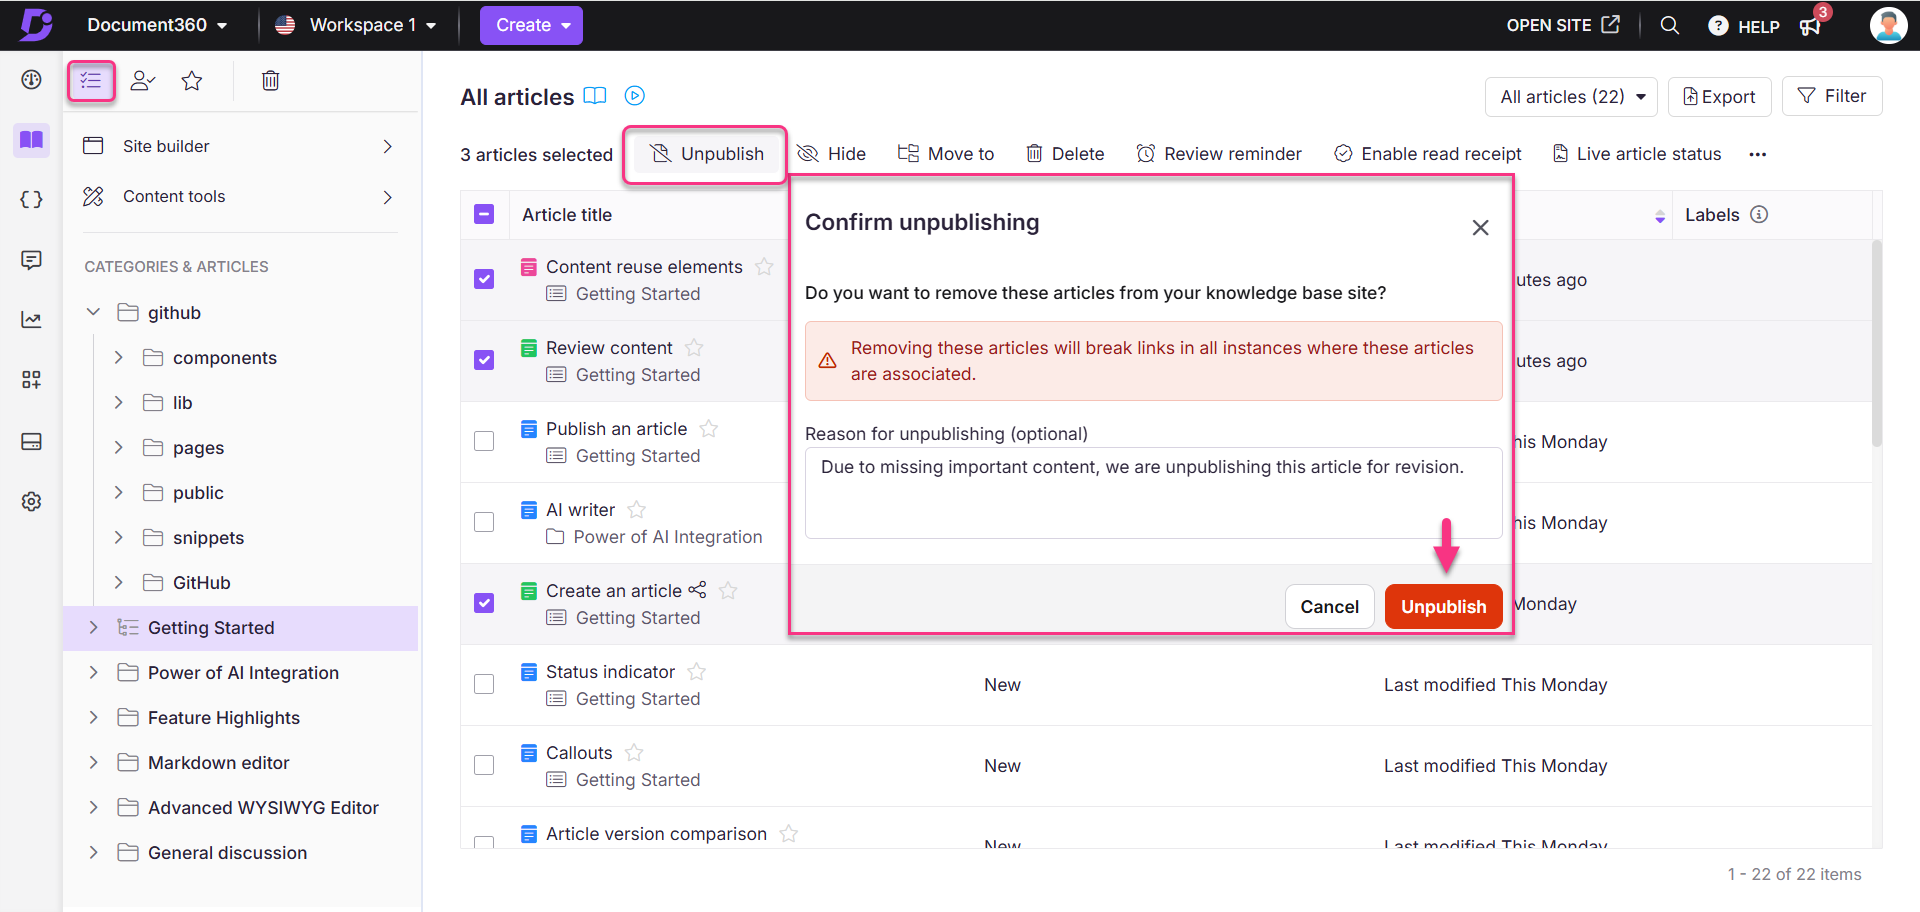Uncheck the Review content checkbox
Viewport: 1920px width, 912px height.
(484, 360)
